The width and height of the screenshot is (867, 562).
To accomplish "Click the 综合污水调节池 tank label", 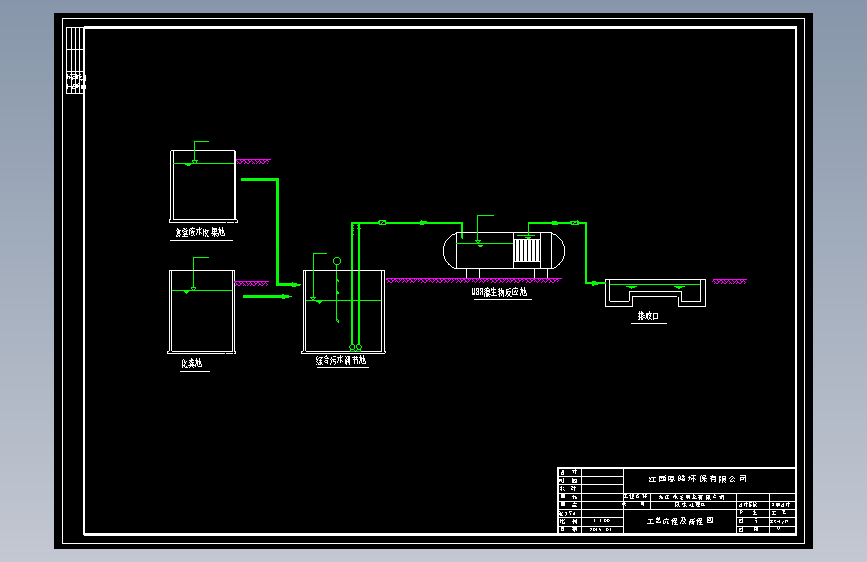I will point(341,360).
